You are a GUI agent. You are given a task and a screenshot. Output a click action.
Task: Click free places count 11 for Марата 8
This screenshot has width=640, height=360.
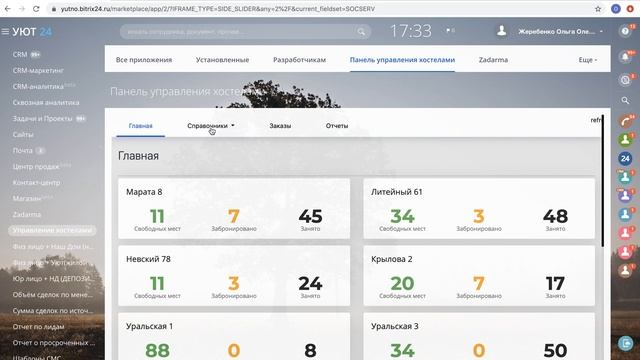pos(157,216)
